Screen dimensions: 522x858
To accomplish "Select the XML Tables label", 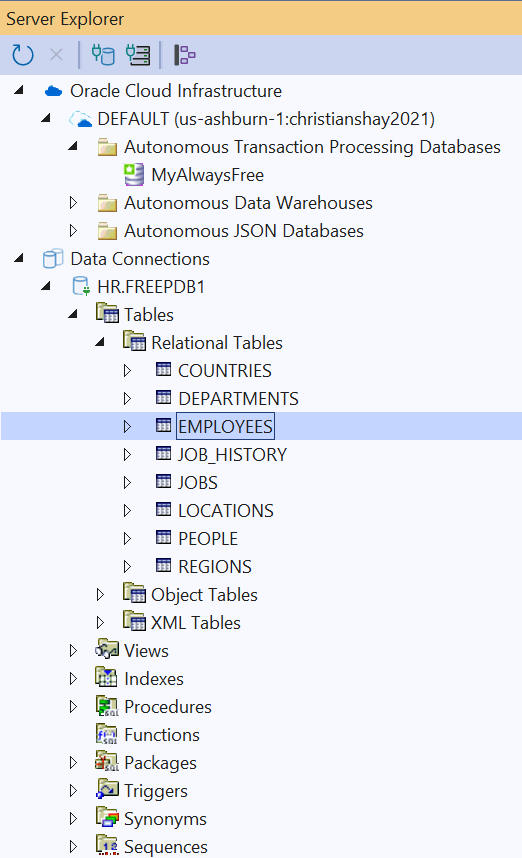I will tap(196, 623).
